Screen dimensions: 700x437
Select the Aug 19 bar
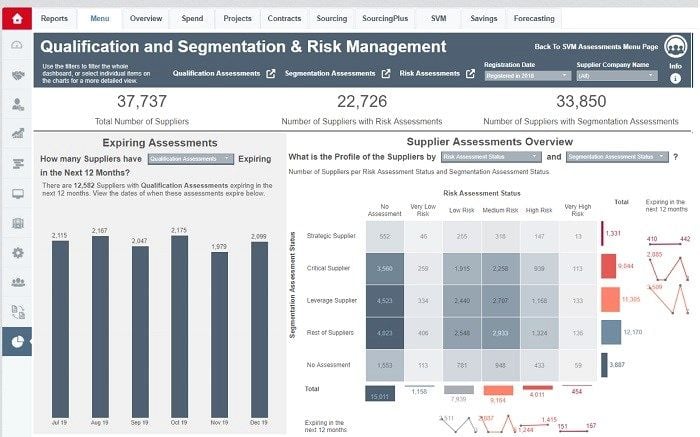click(100, 327)
